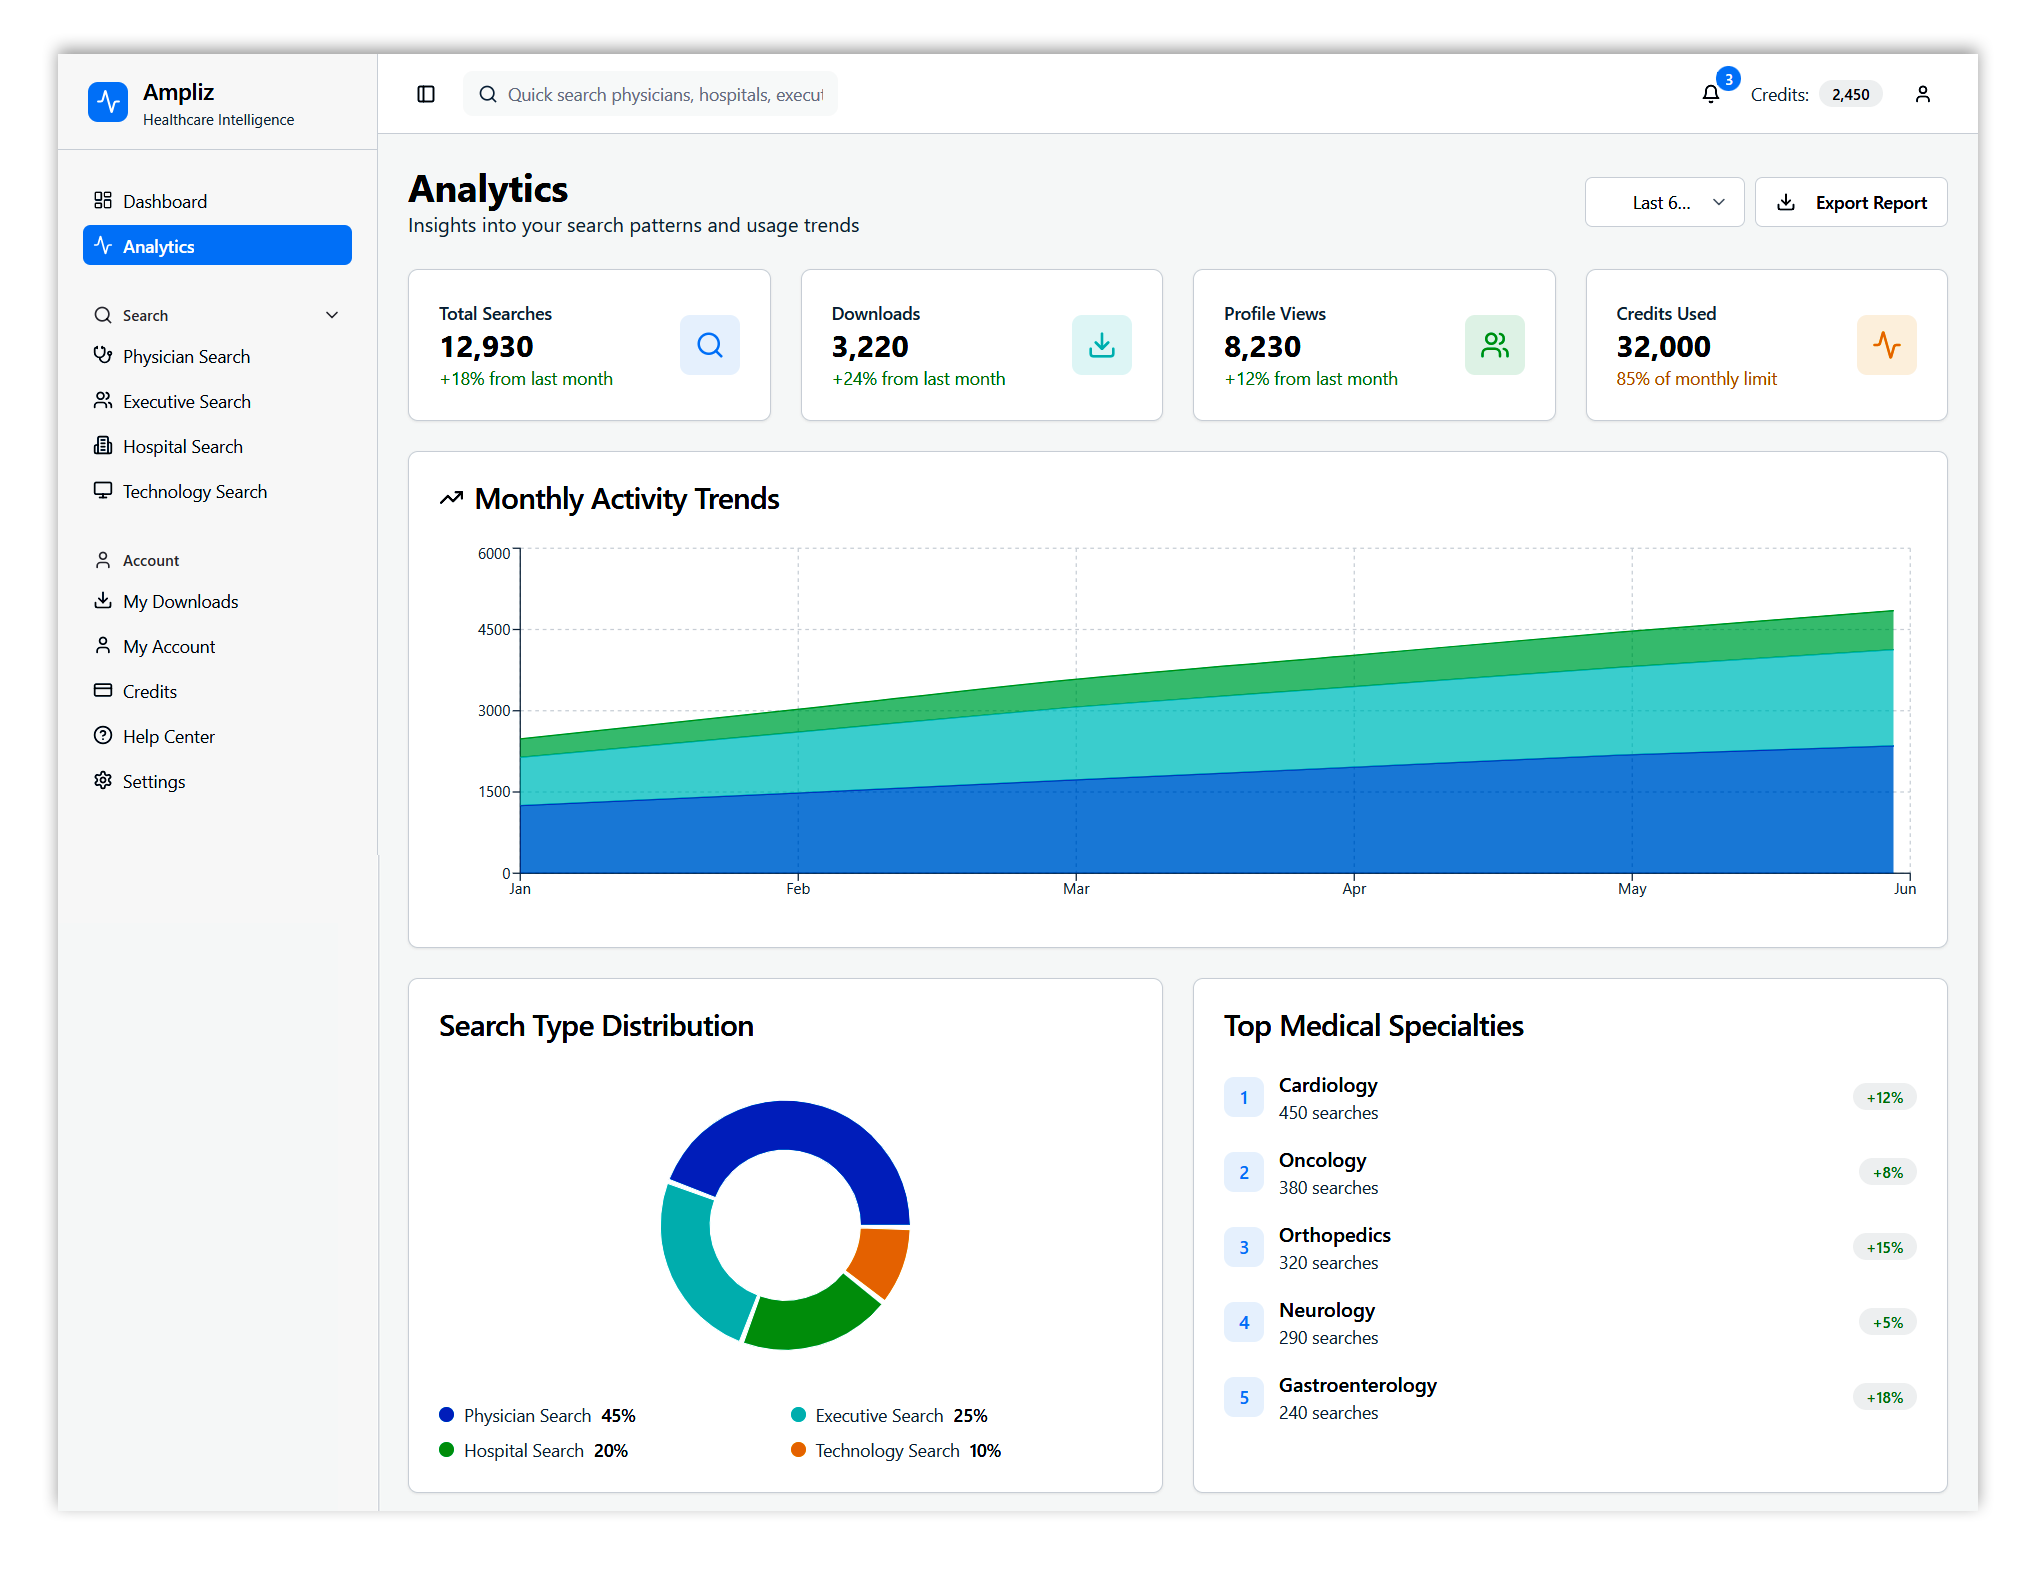2036x1582 pixels.
Task: Click the Monthly Activity Trends arrow icon
Action: click(x=452, y=498)
